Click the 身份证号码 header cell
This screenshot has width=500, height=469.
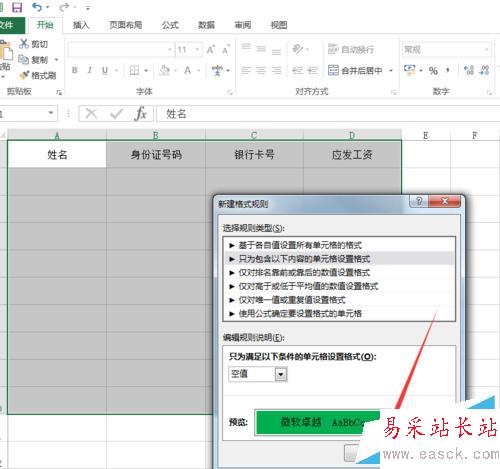(156, 155)
